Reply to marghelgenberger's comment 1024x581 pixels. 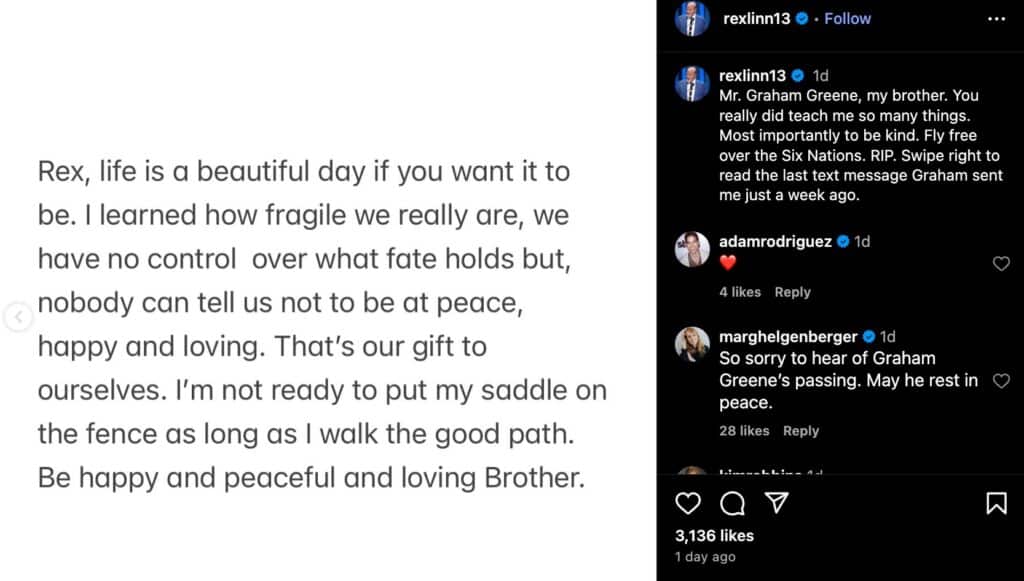tap(801, 431)
